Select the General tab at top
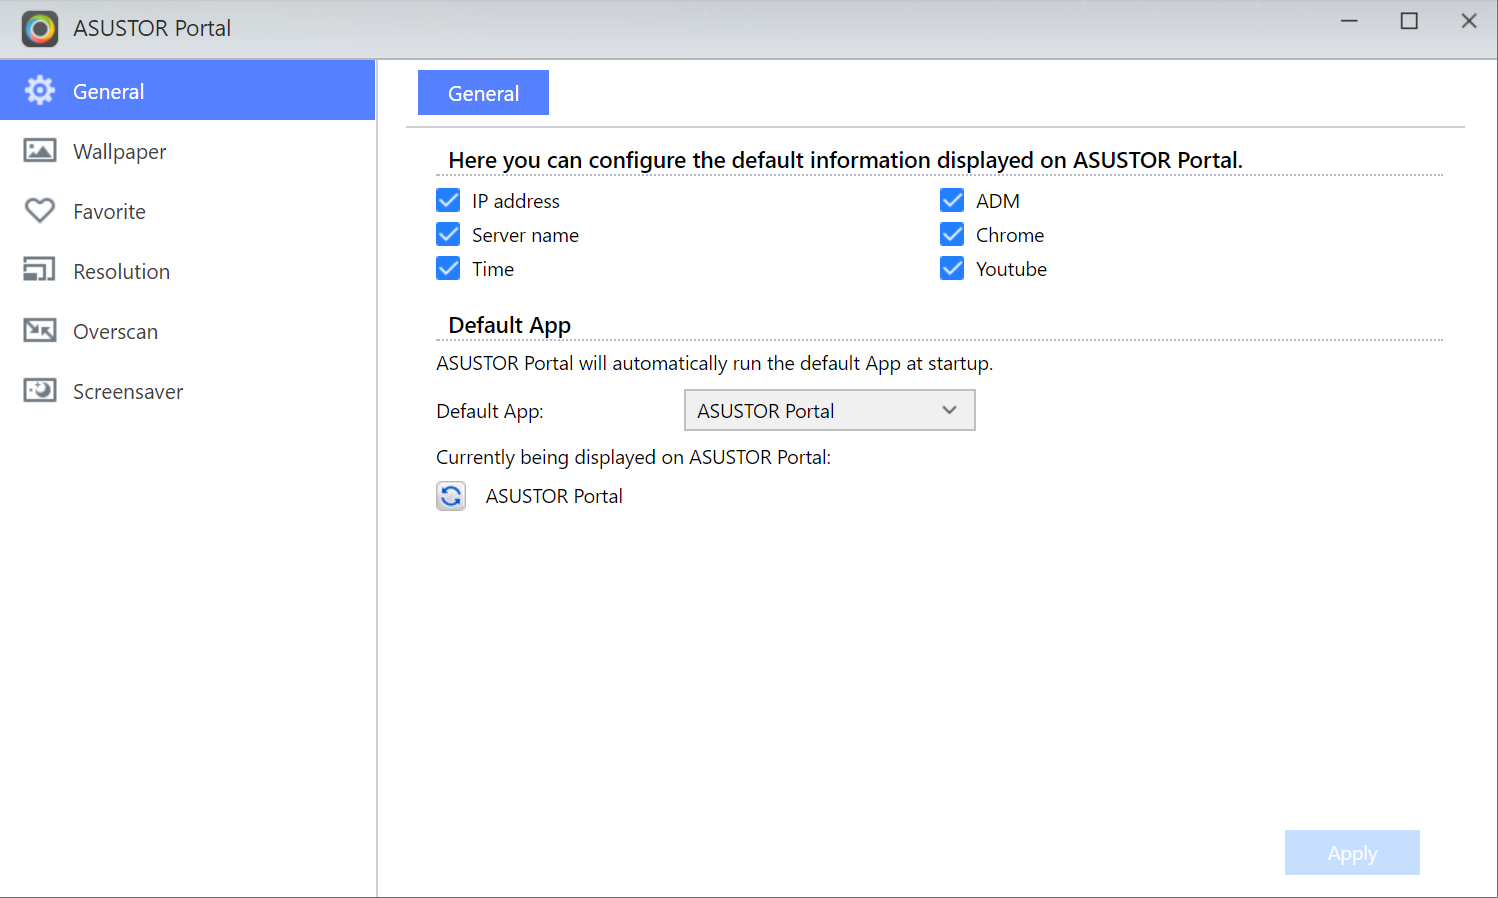 click(x=483, y=93)
